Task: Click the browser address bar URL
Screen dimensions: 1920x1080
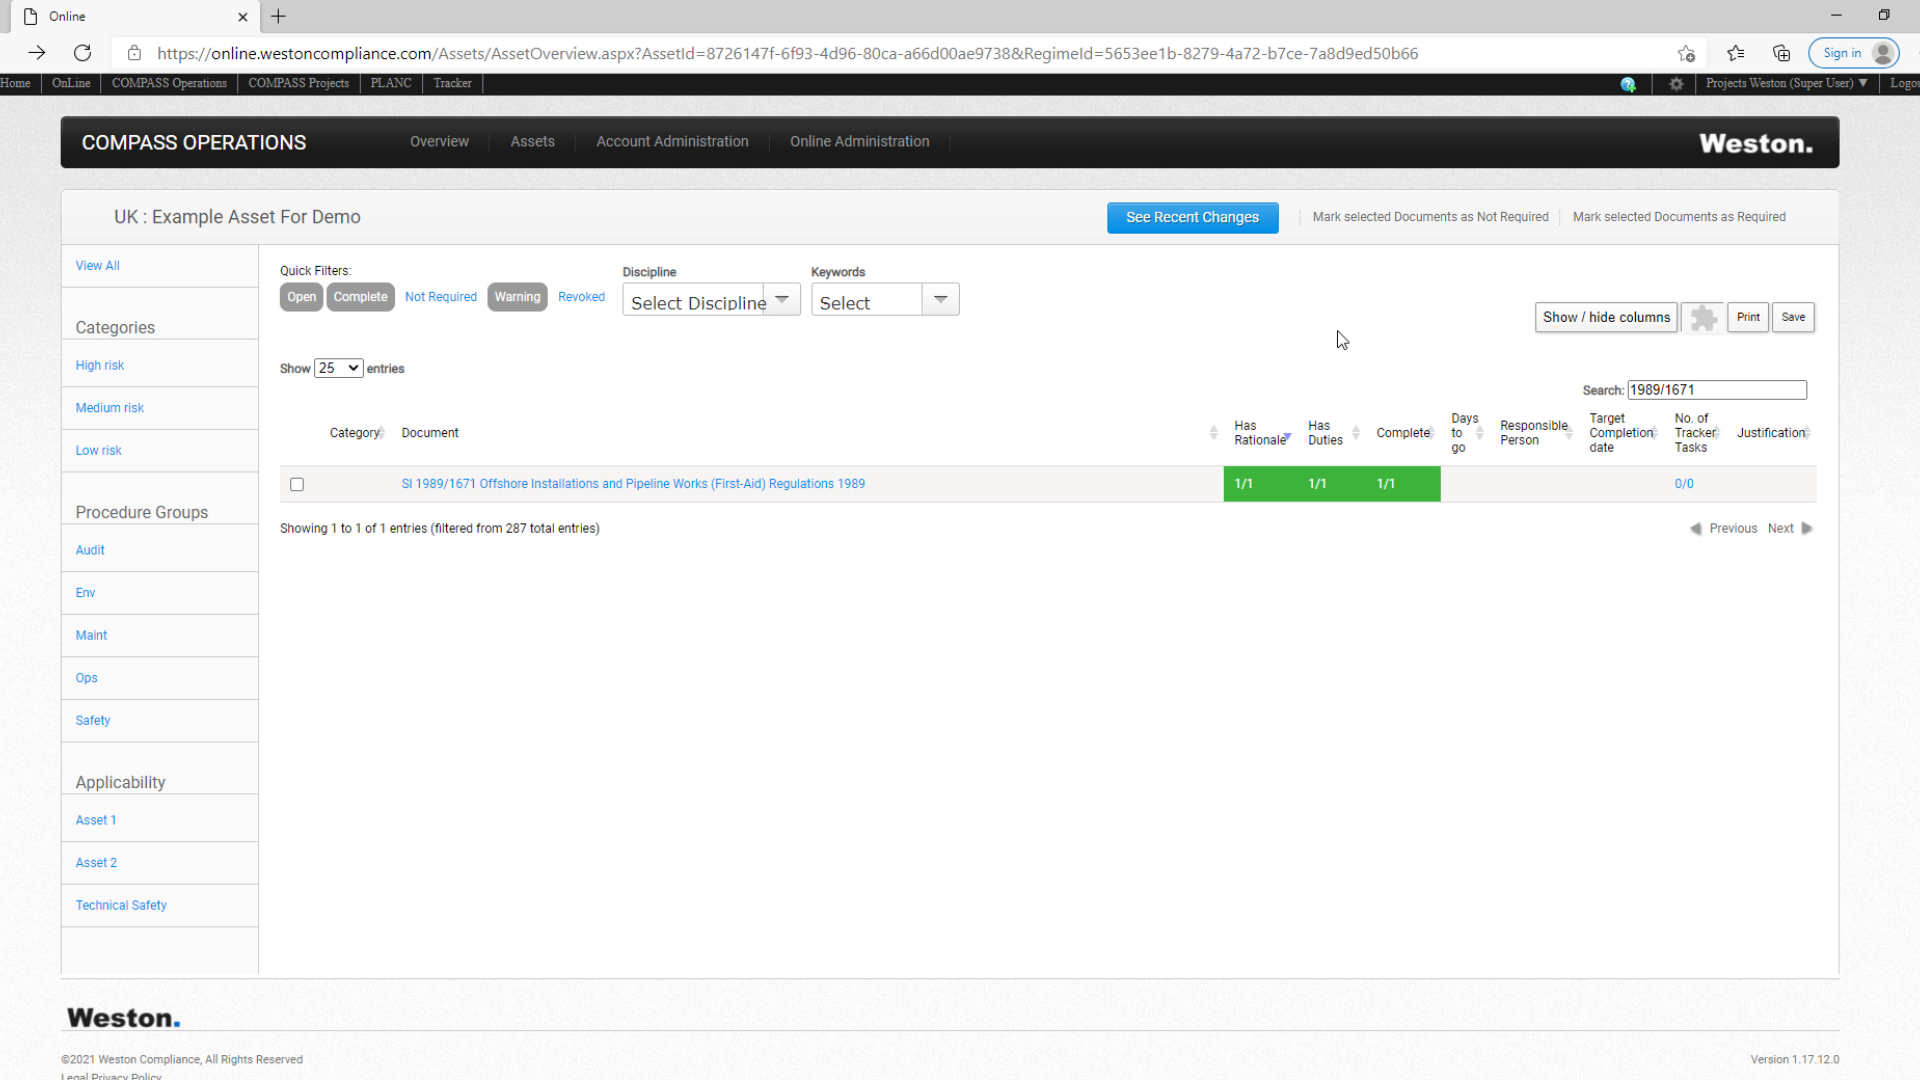Action: click(787, 53)
